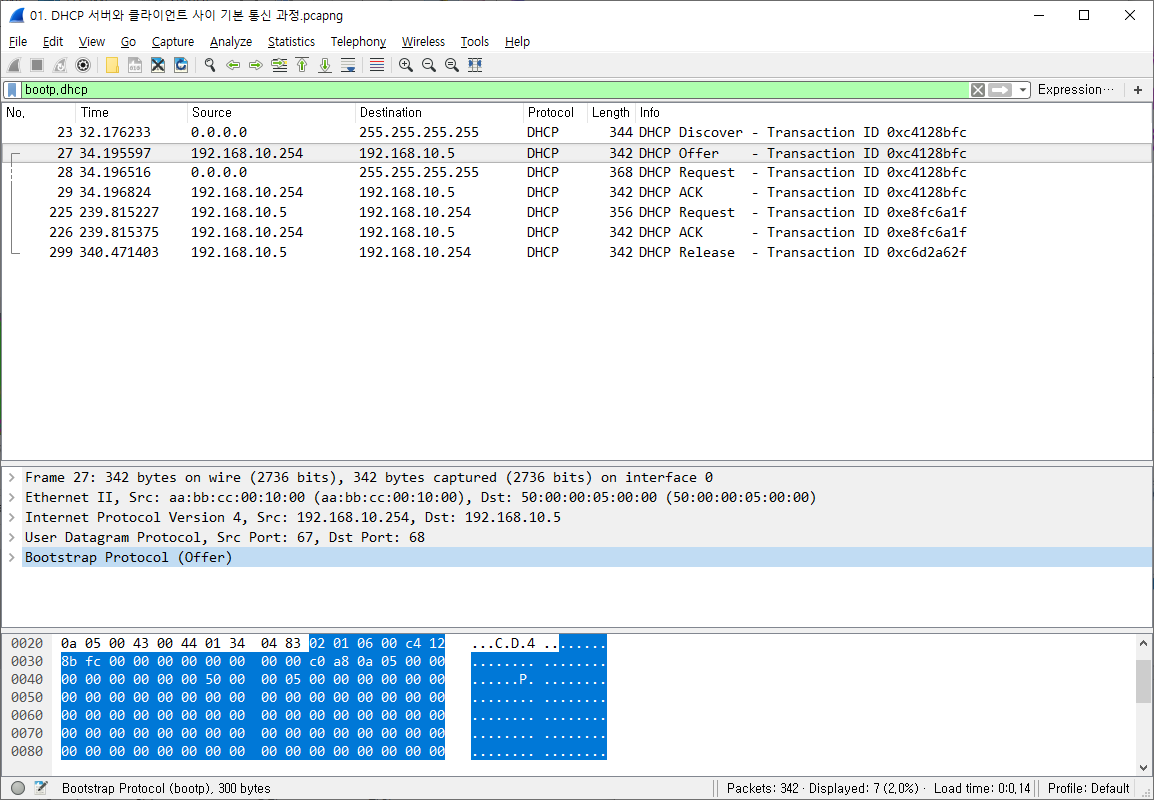Click the display filter bookmark icon
The image size is (1154, 800).
pyautogui.click(x=13, y=90)
